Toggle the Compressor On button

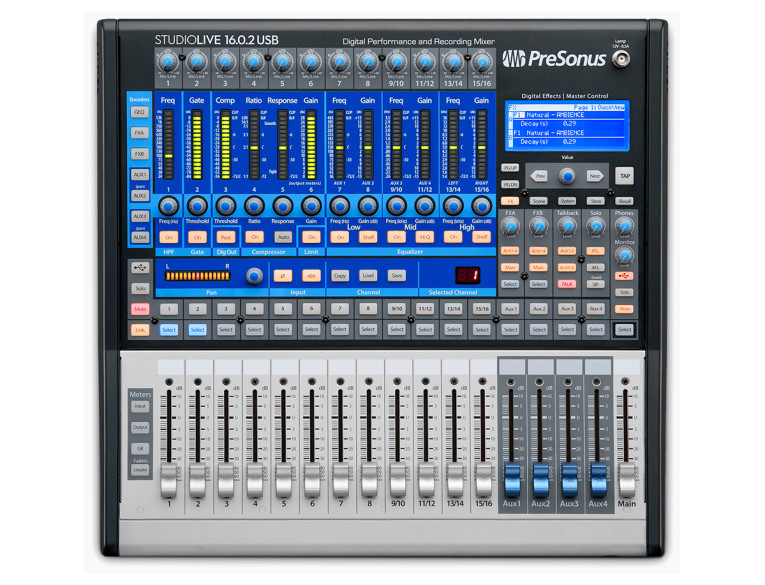click(x=254, y=237)
